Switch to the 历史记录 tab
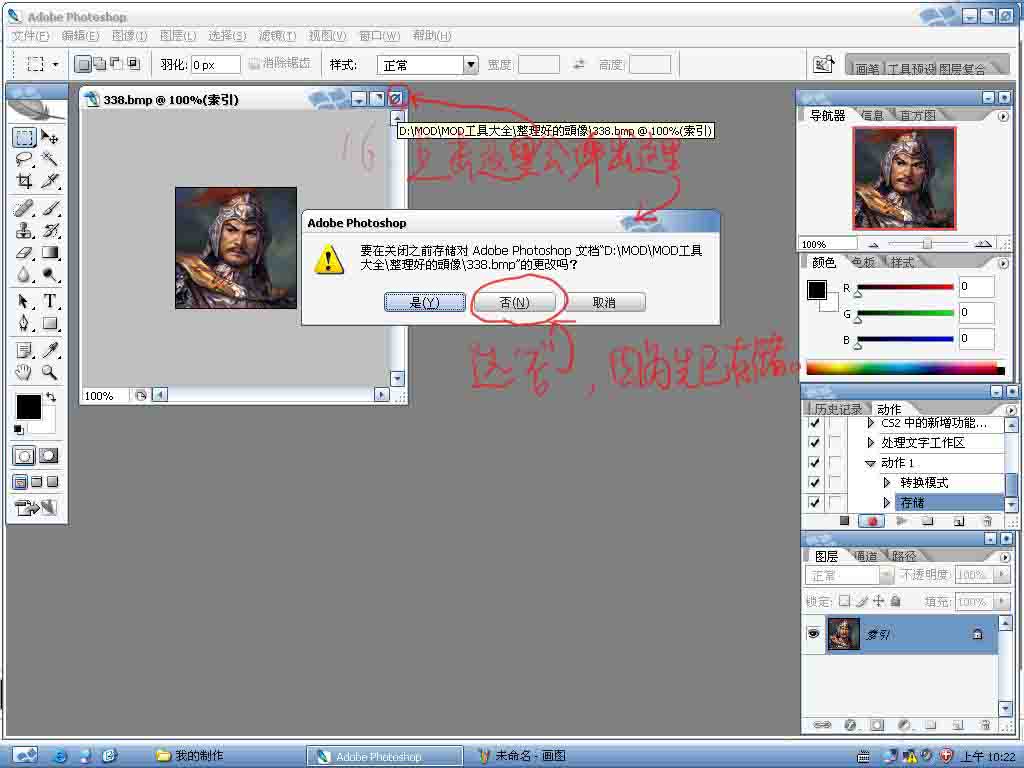The width and height of the screenshot is (1024, 768). (839, 409)
